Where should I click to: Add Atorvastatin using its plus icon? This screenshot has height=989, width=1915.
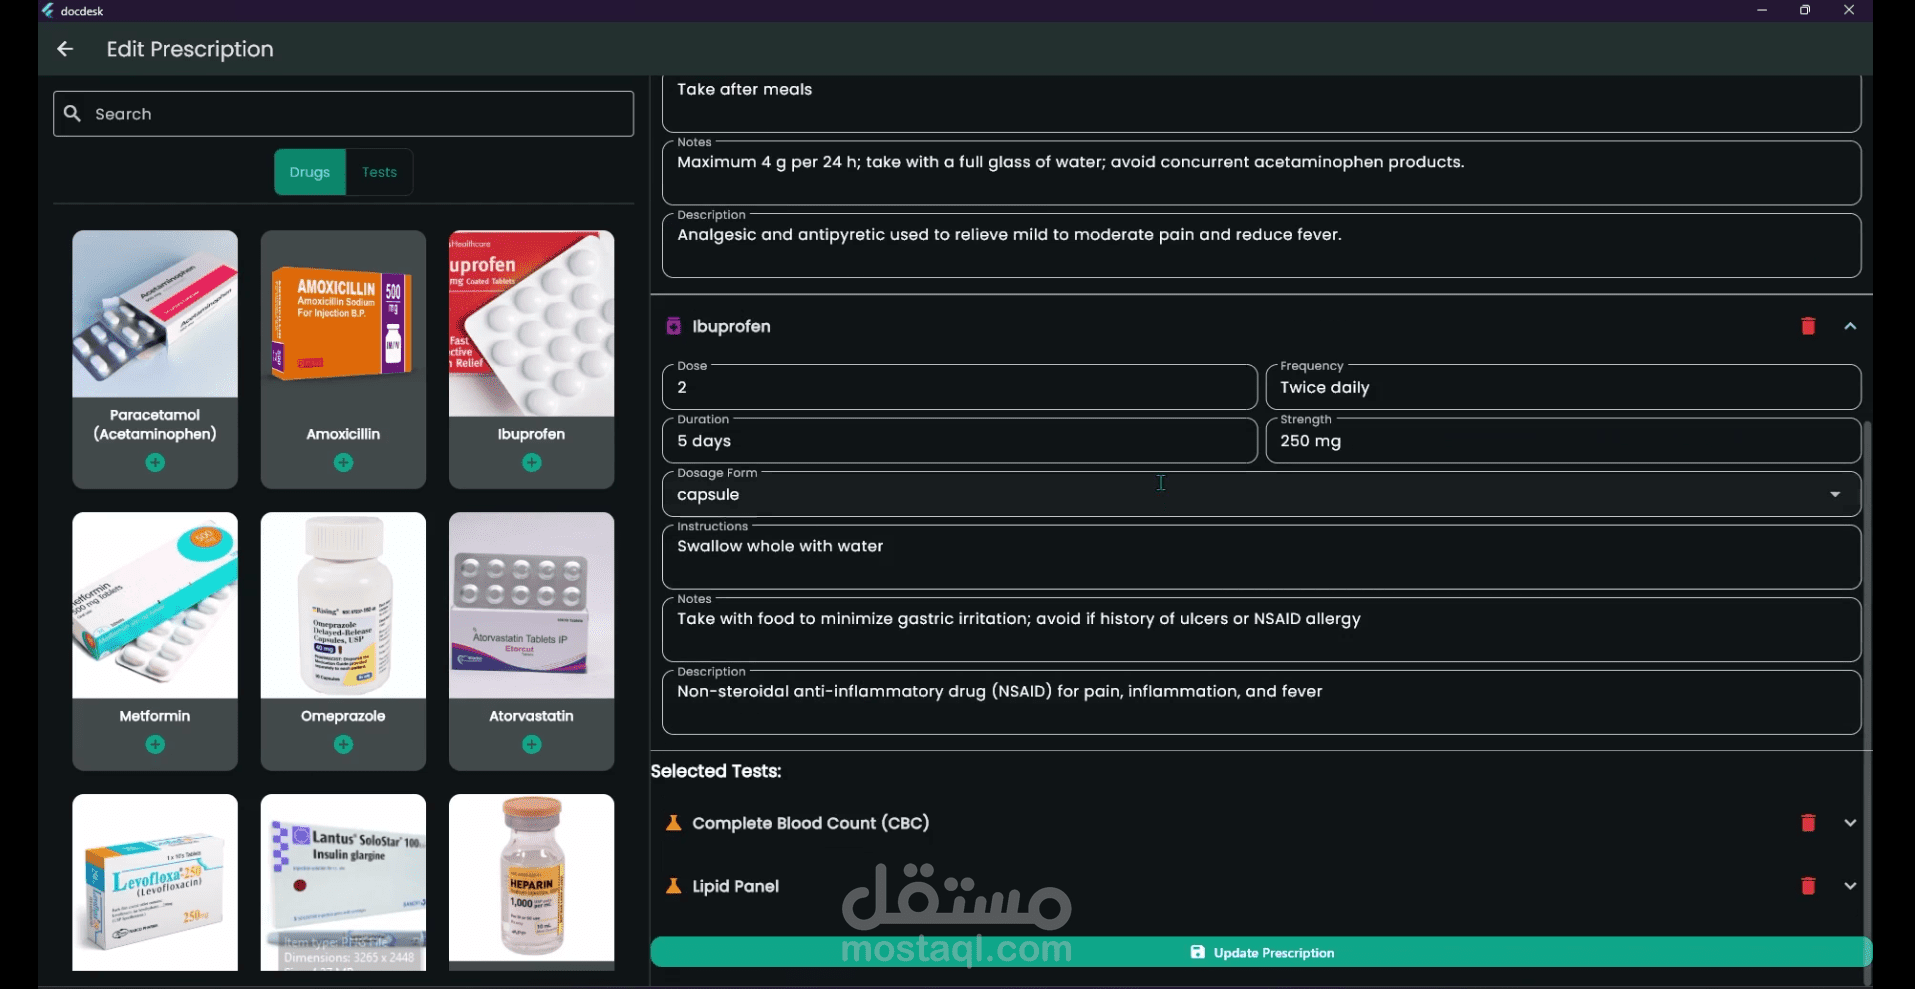tap(532, 745)
